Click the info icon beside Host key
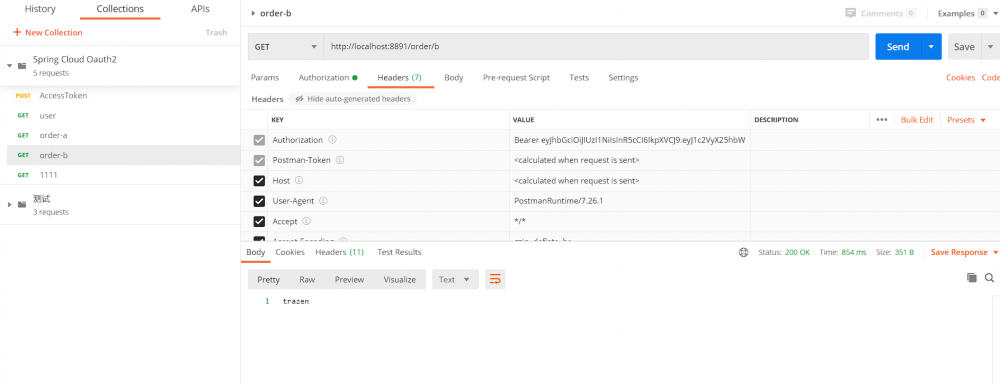 click(299, 181)
